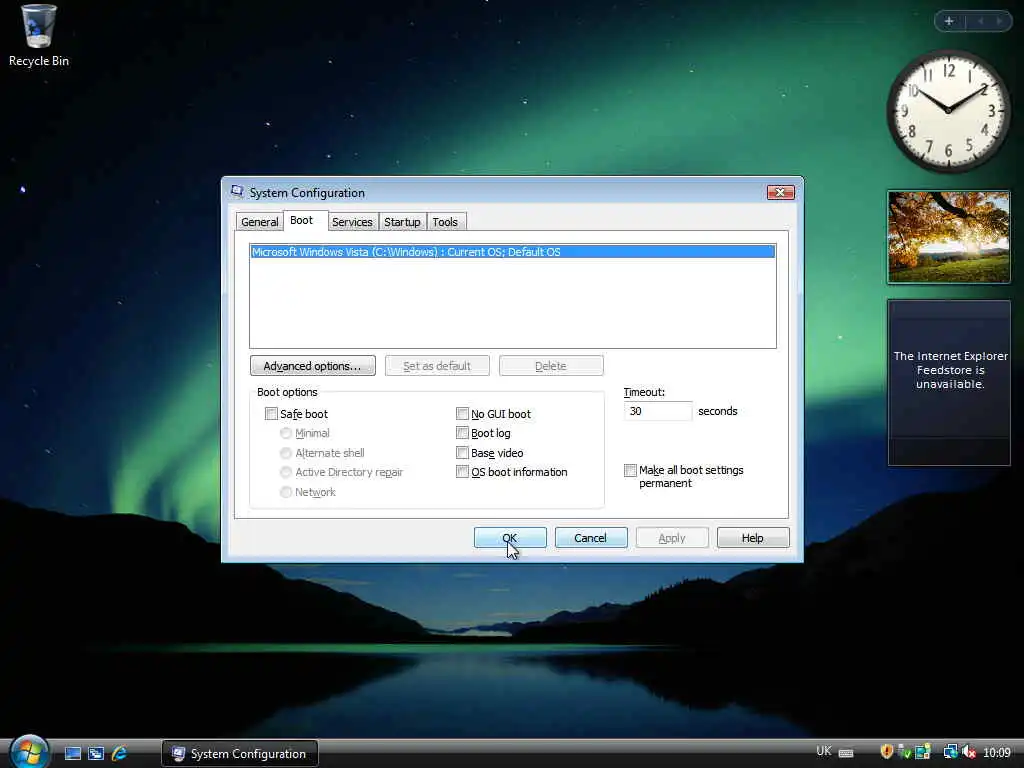
Task: Open the Security Center shield tray icon
Action: click(886, 752)
